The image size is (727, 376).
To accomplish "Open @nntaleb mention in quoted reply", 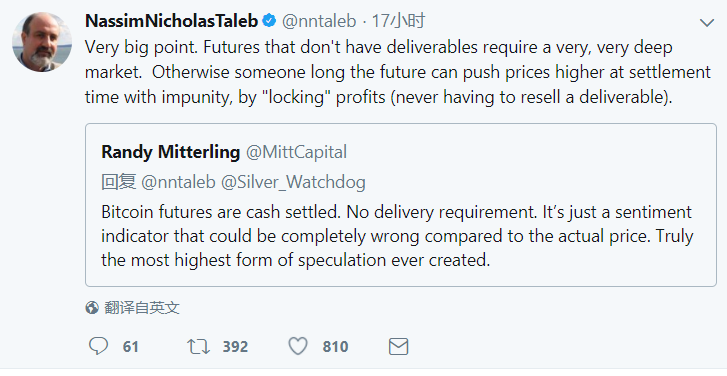I will [x=178, y=182].
